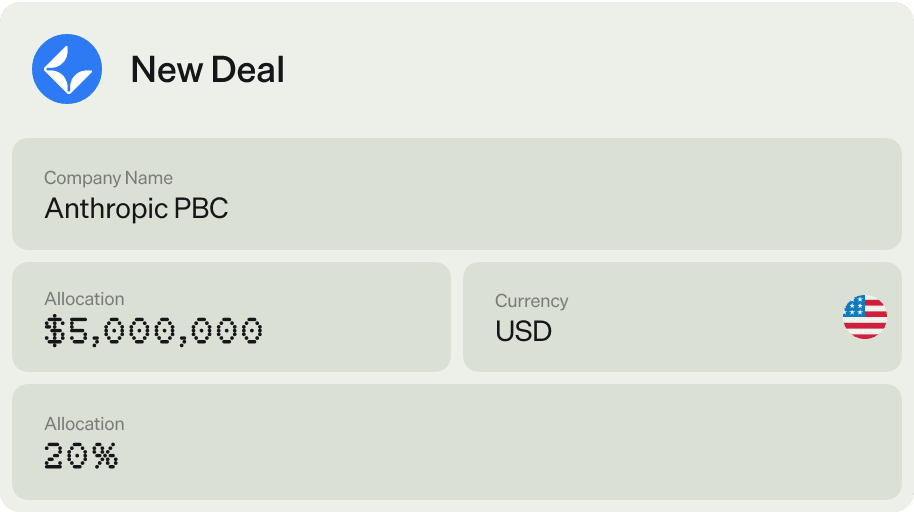The height and width of the screenshot is (512, 914).
Task: Click the US flag icon
Action: (864, 317)
